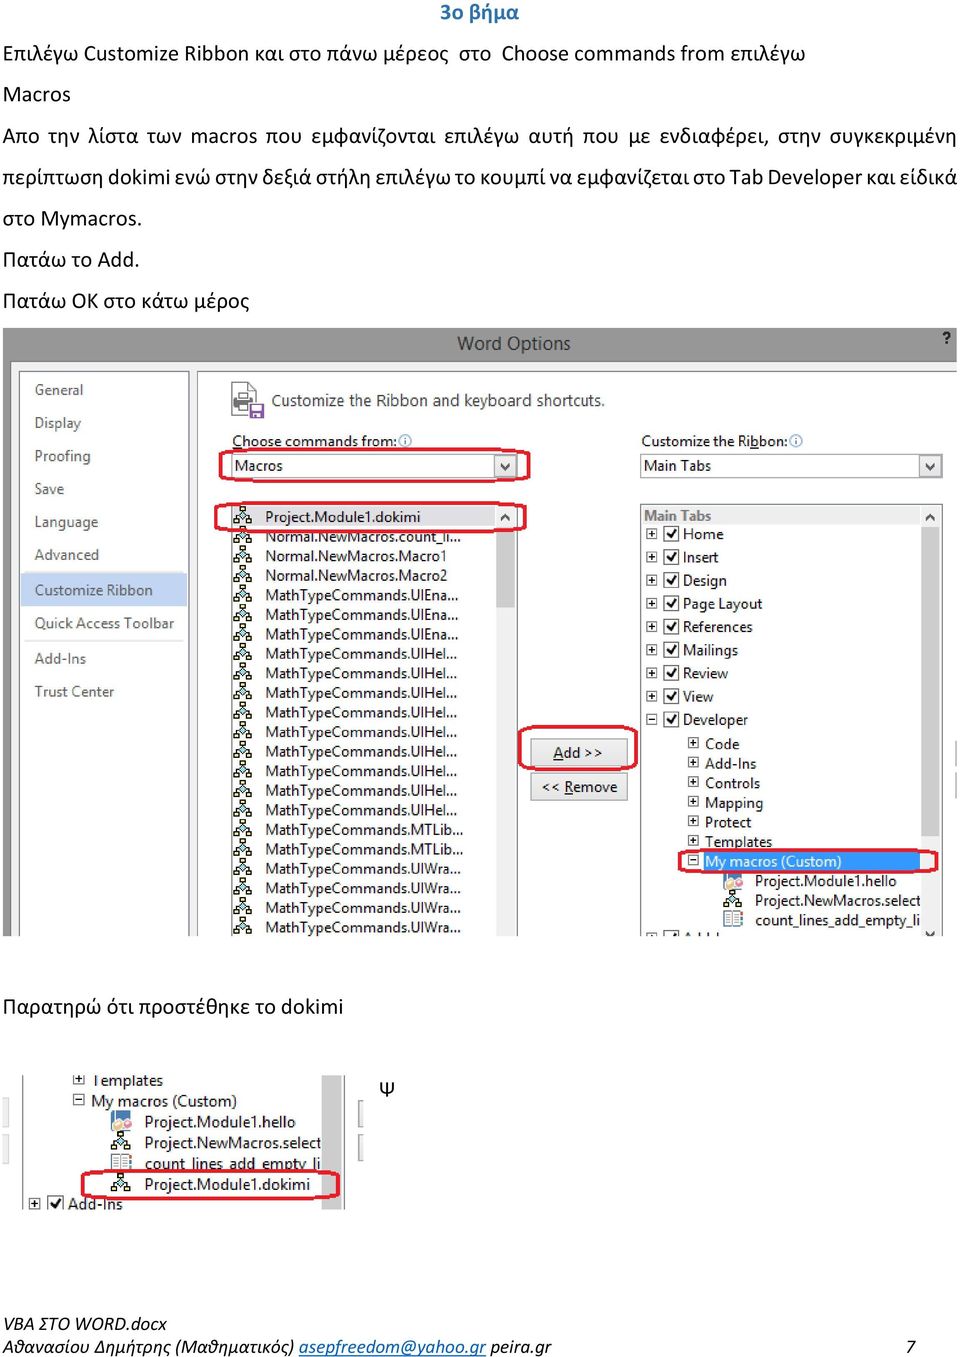
Task: Open the Choose commands from Macros dropdown
Action: point(505,466)
